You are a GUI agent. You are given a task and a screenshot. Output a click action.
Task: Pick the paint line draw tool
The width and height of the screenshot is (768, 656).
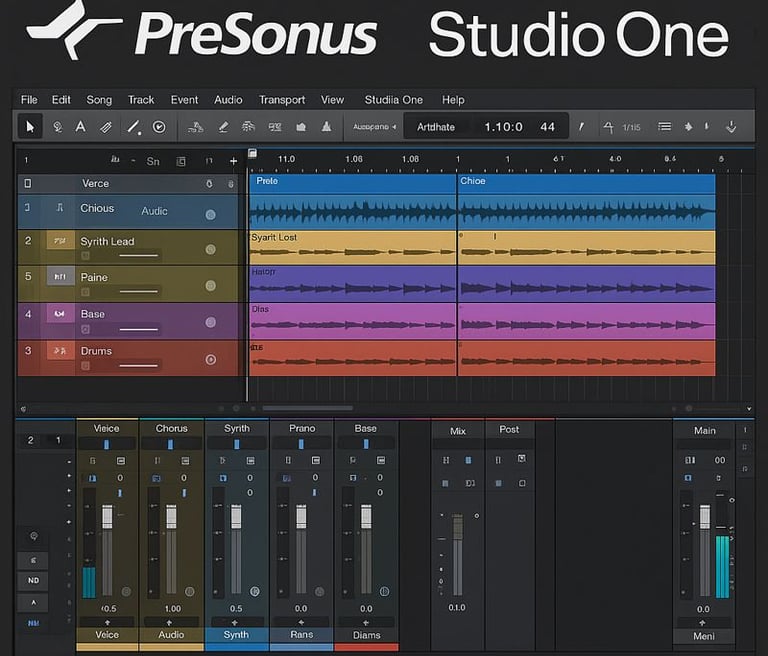pos(134,127)
